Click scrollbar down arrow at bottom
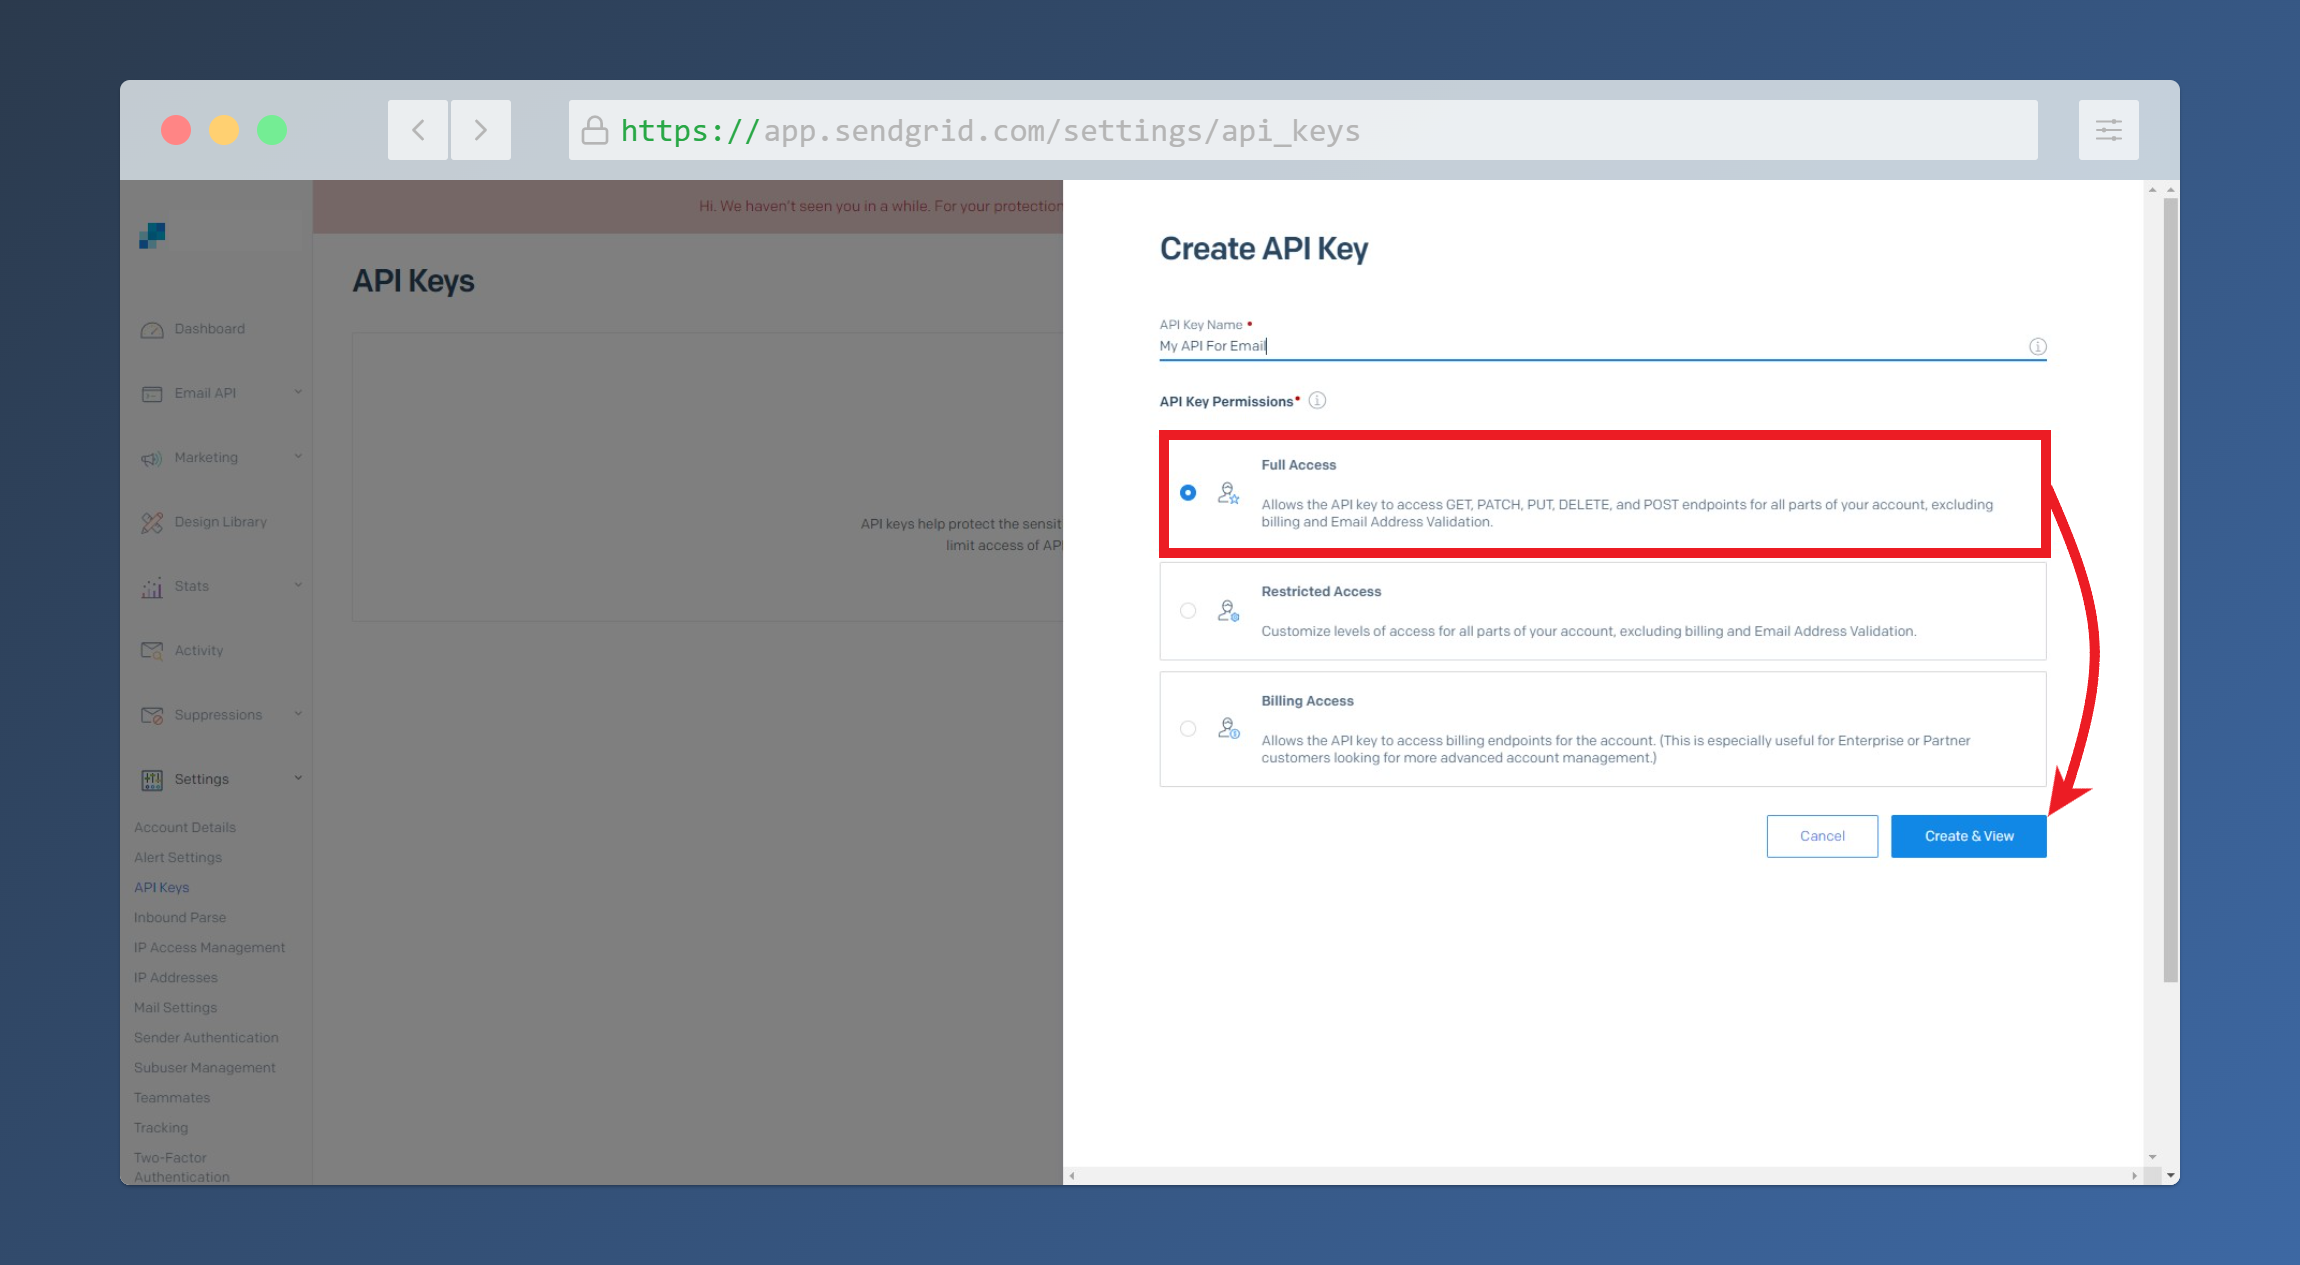Screen dimensions: 2300x1265 point(2170,1175)
